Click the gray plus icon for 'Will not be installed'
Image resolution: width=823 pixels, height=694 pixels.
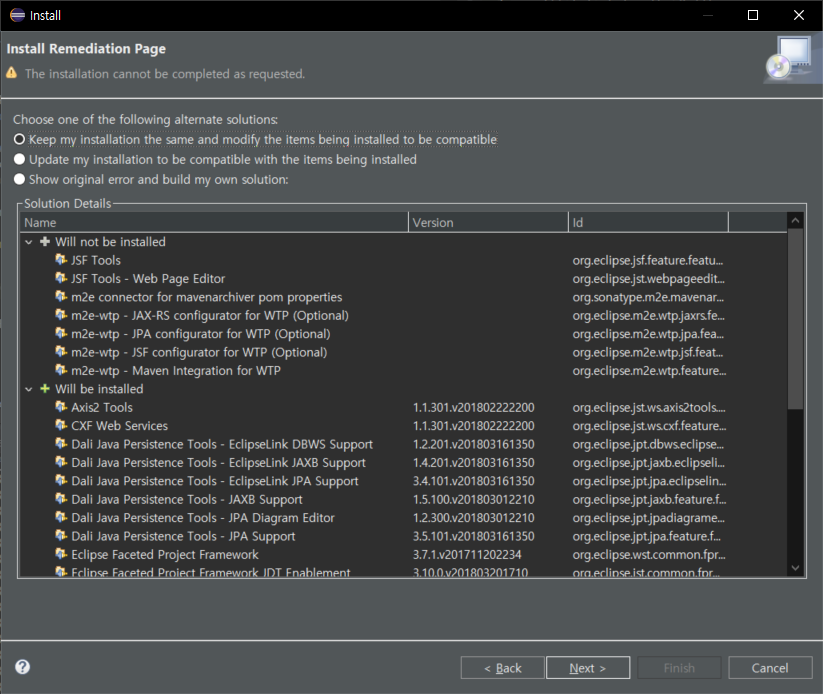coord(45,241)
